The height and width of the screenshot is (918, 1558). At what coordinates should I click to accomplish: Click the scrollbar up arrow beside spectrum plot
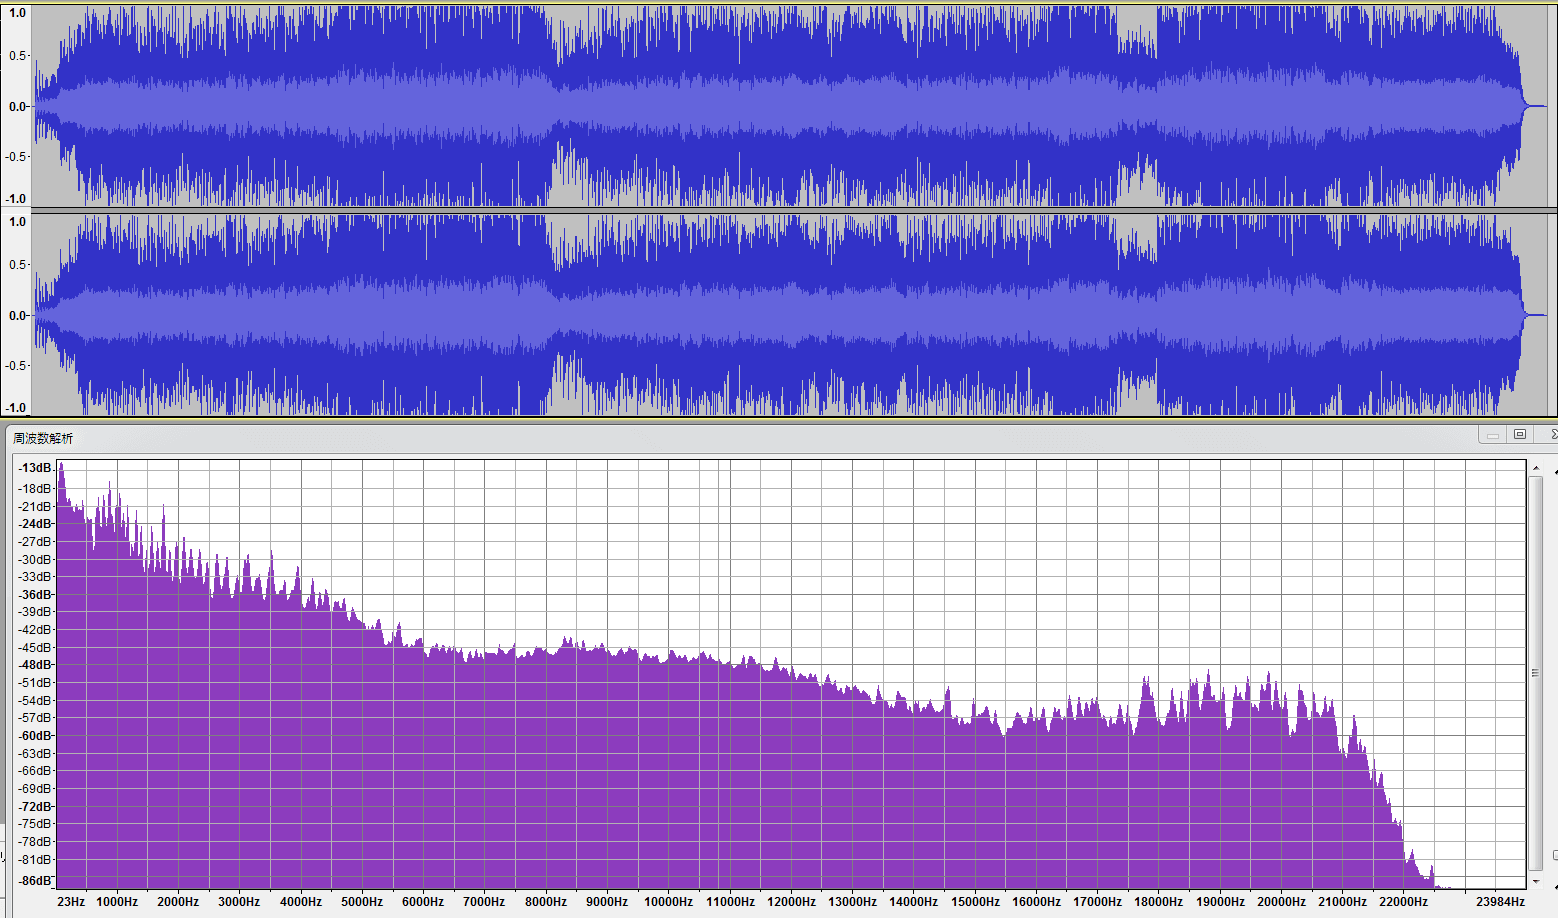point(1536,468)
